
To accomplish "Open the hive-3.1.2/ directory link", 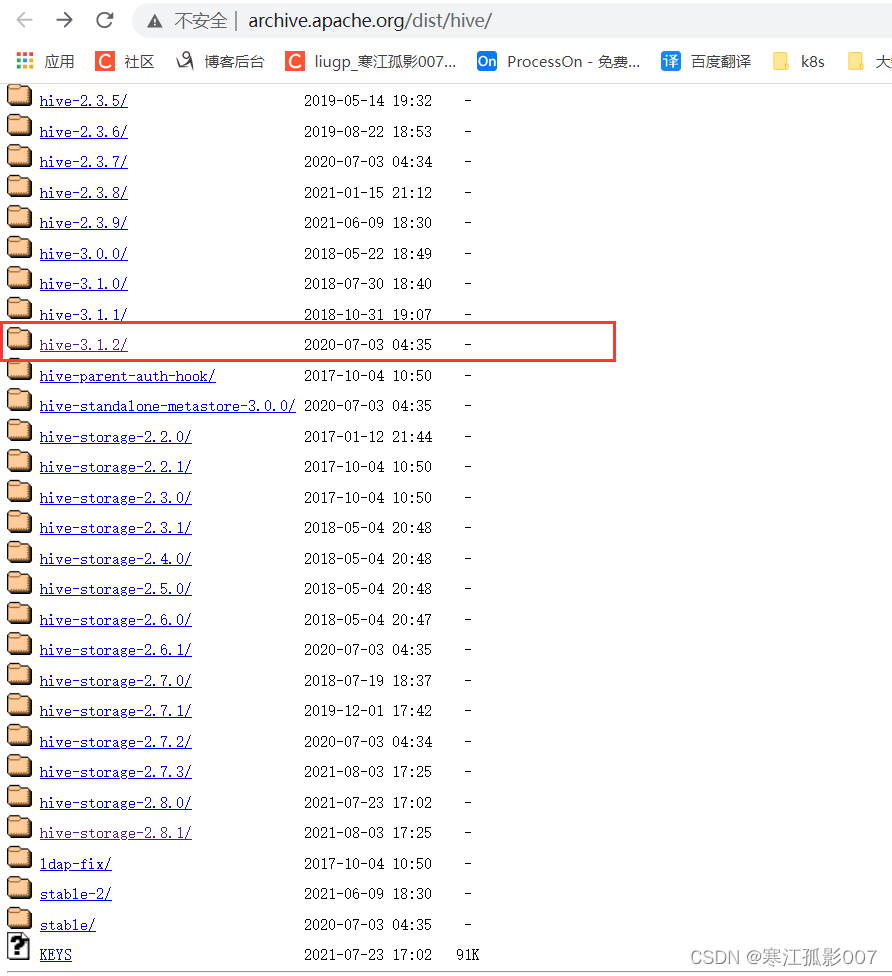I will tap(83, 345).
